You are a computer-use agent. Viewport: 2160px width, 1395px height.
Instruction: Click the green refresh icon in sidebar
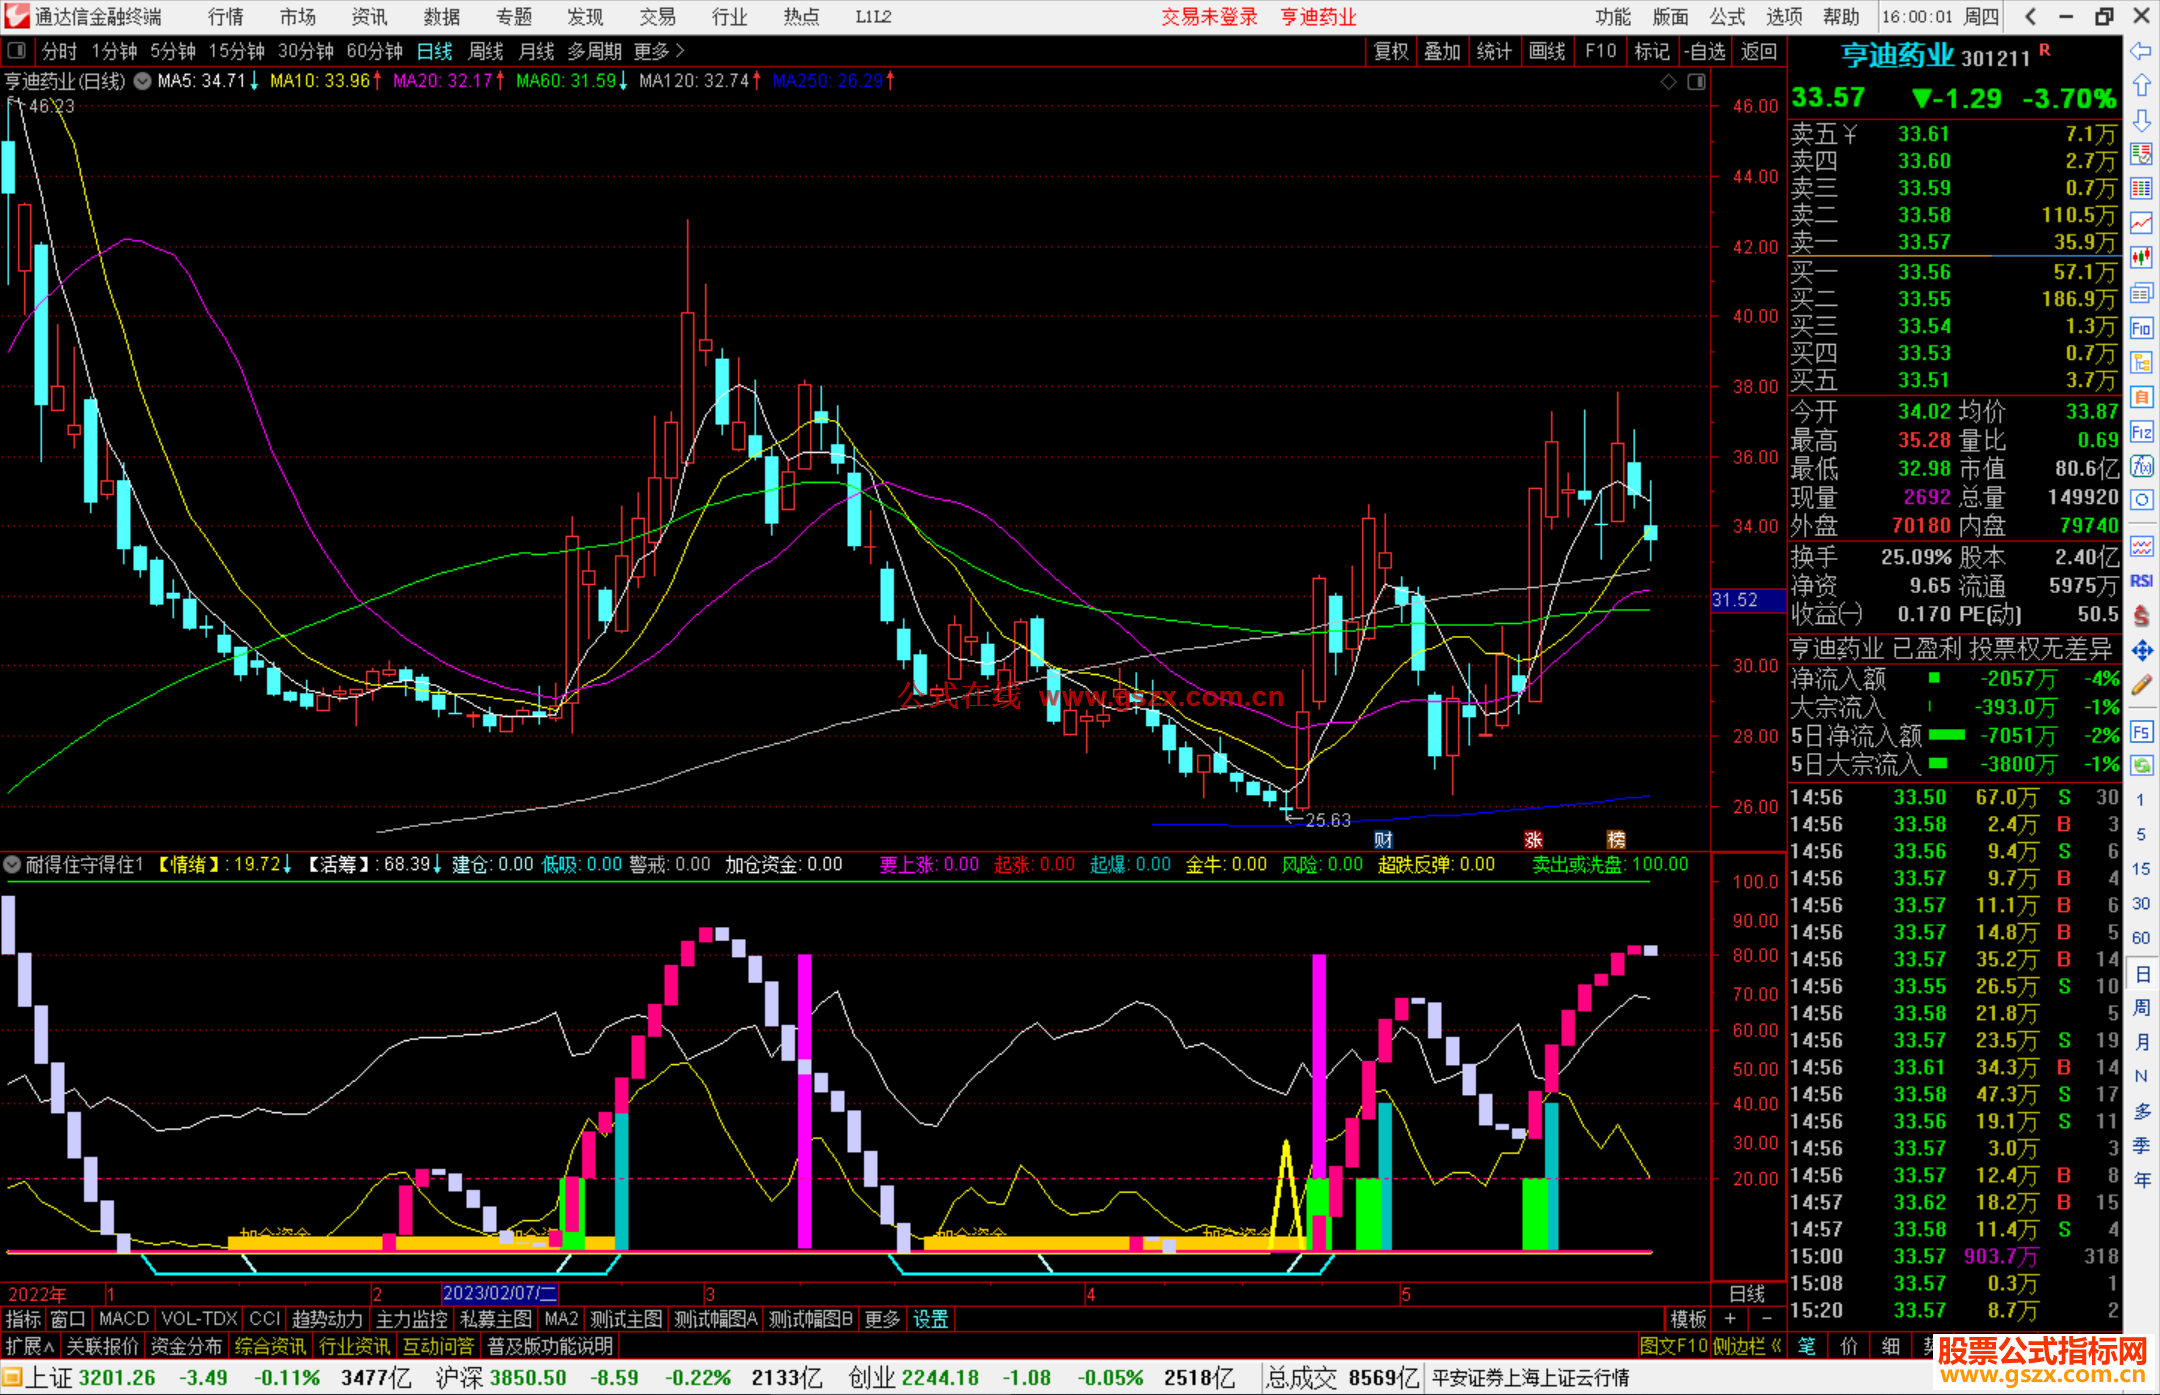tap(2141, 765)
